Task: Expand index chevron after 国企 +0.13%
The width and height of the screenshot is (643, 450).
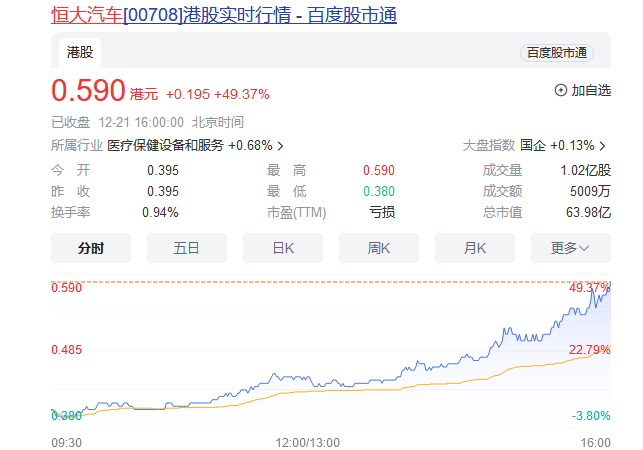Action: tap(602, 146)
